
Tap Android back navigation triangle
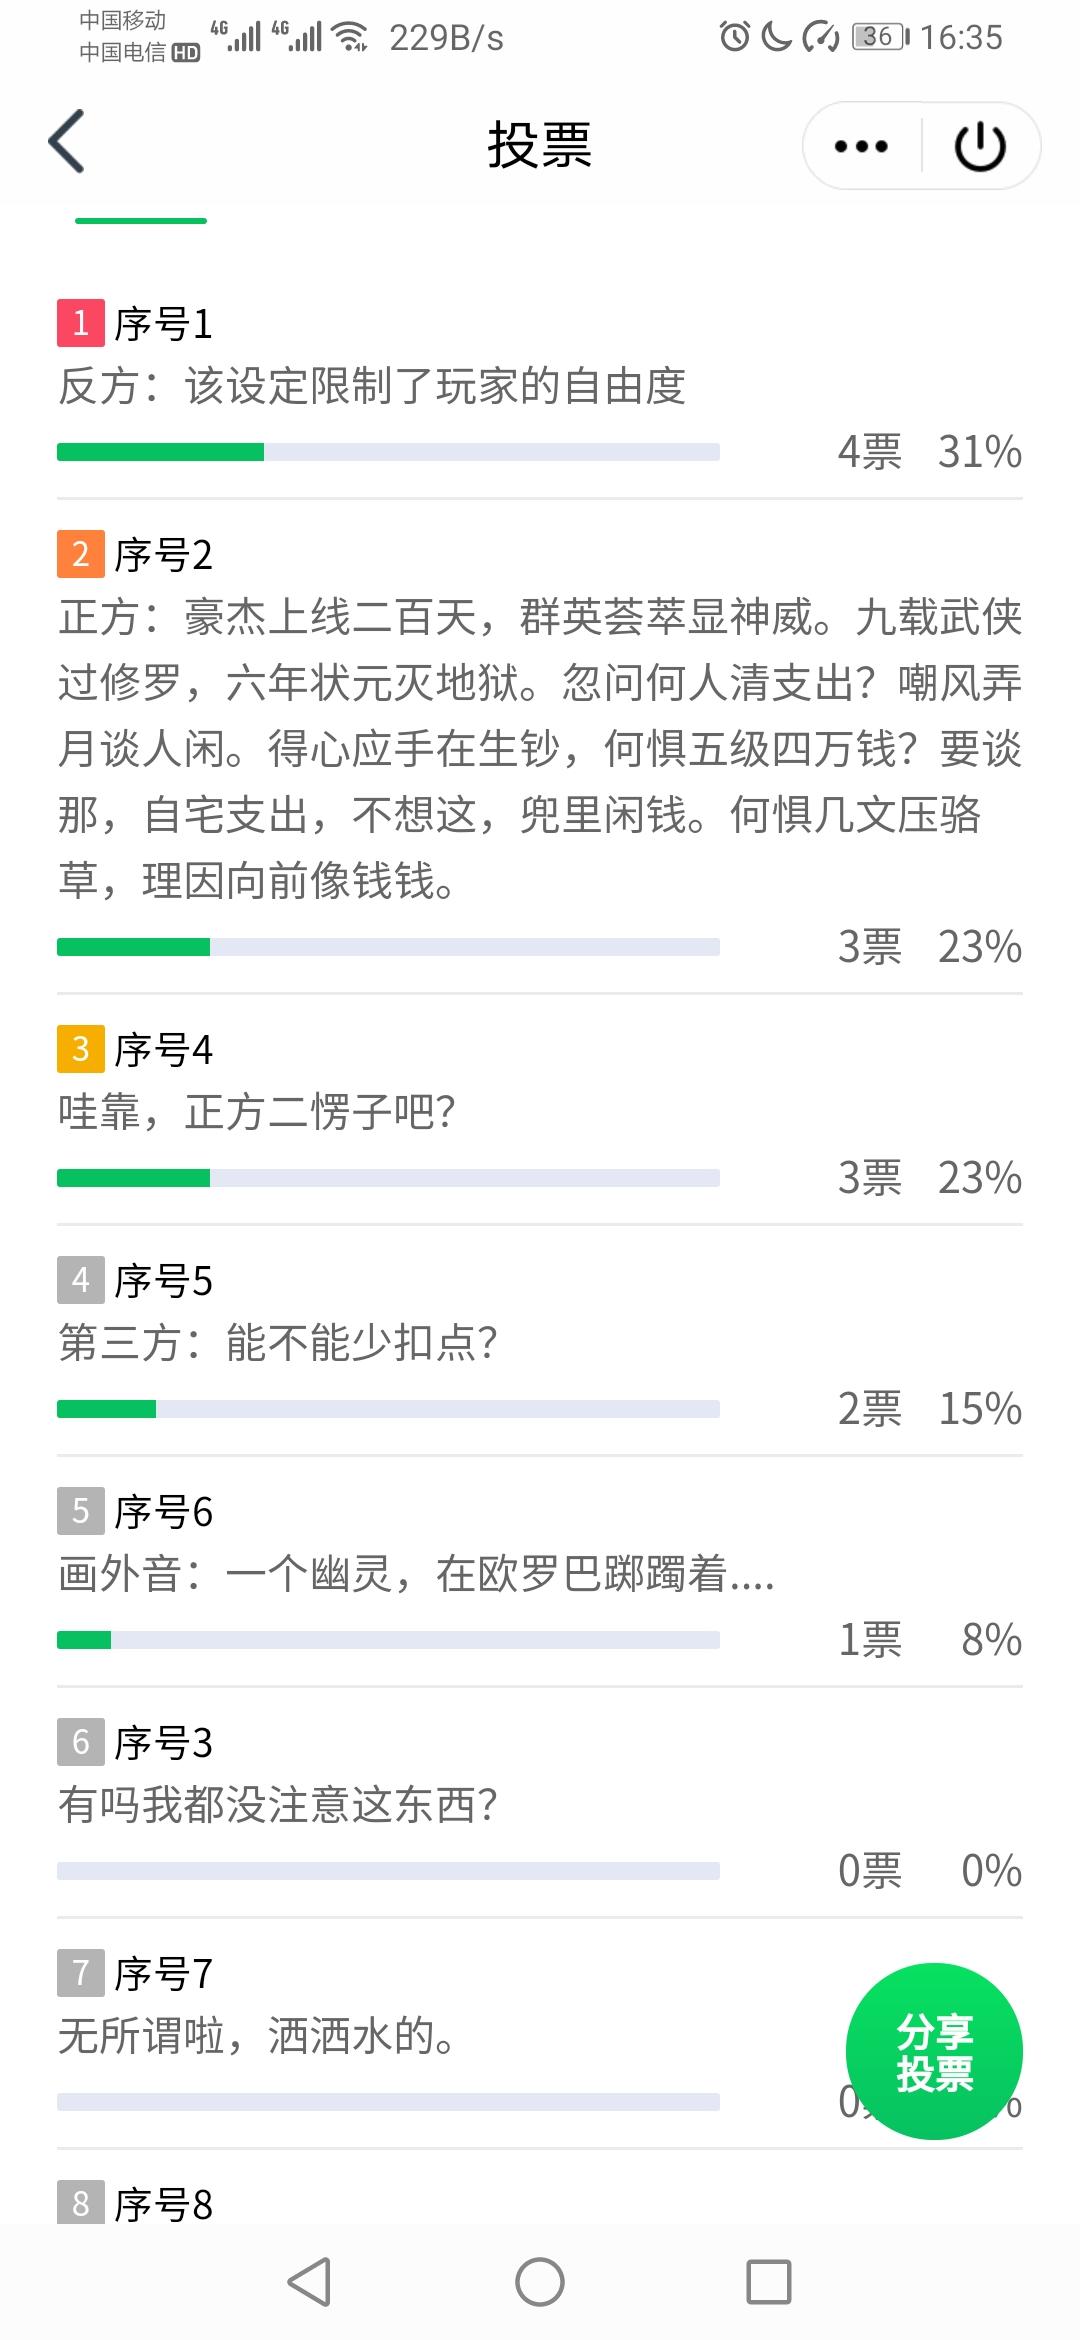point(309,2282)
